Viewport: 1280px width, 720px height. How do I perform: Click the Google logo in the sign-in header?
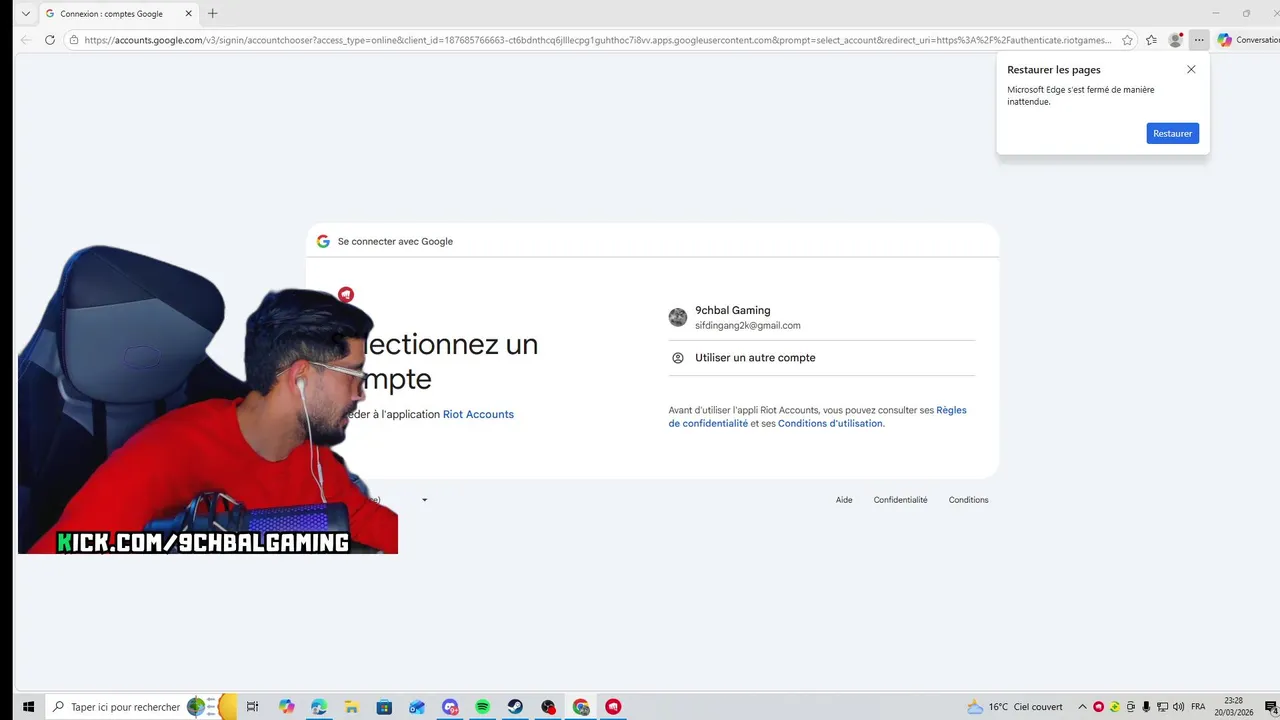pyautogui.click(x=323, y=241)
